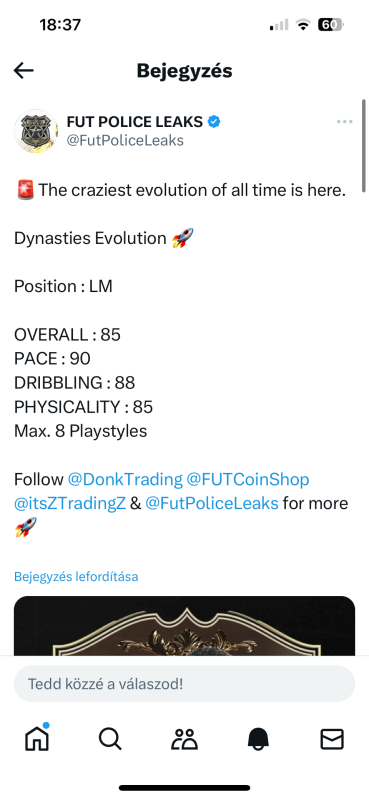369x800 pixels.
Task: Open the @FutPoliceLeaks mention in post text
Action: [x=212, y=504]
